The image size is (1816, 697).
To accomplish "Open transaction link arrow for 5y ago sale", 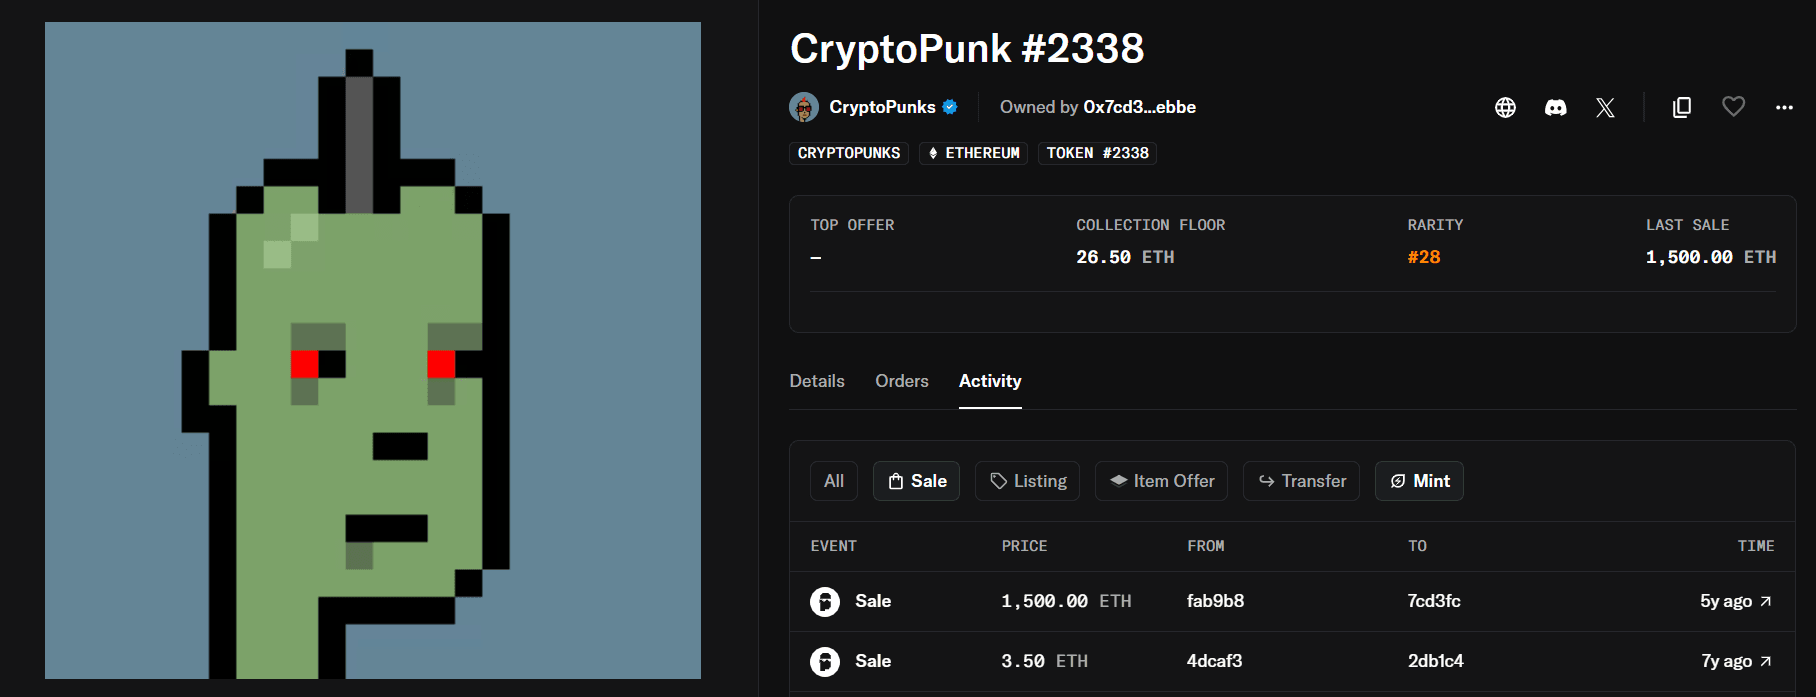I will tap(1766, 601).
